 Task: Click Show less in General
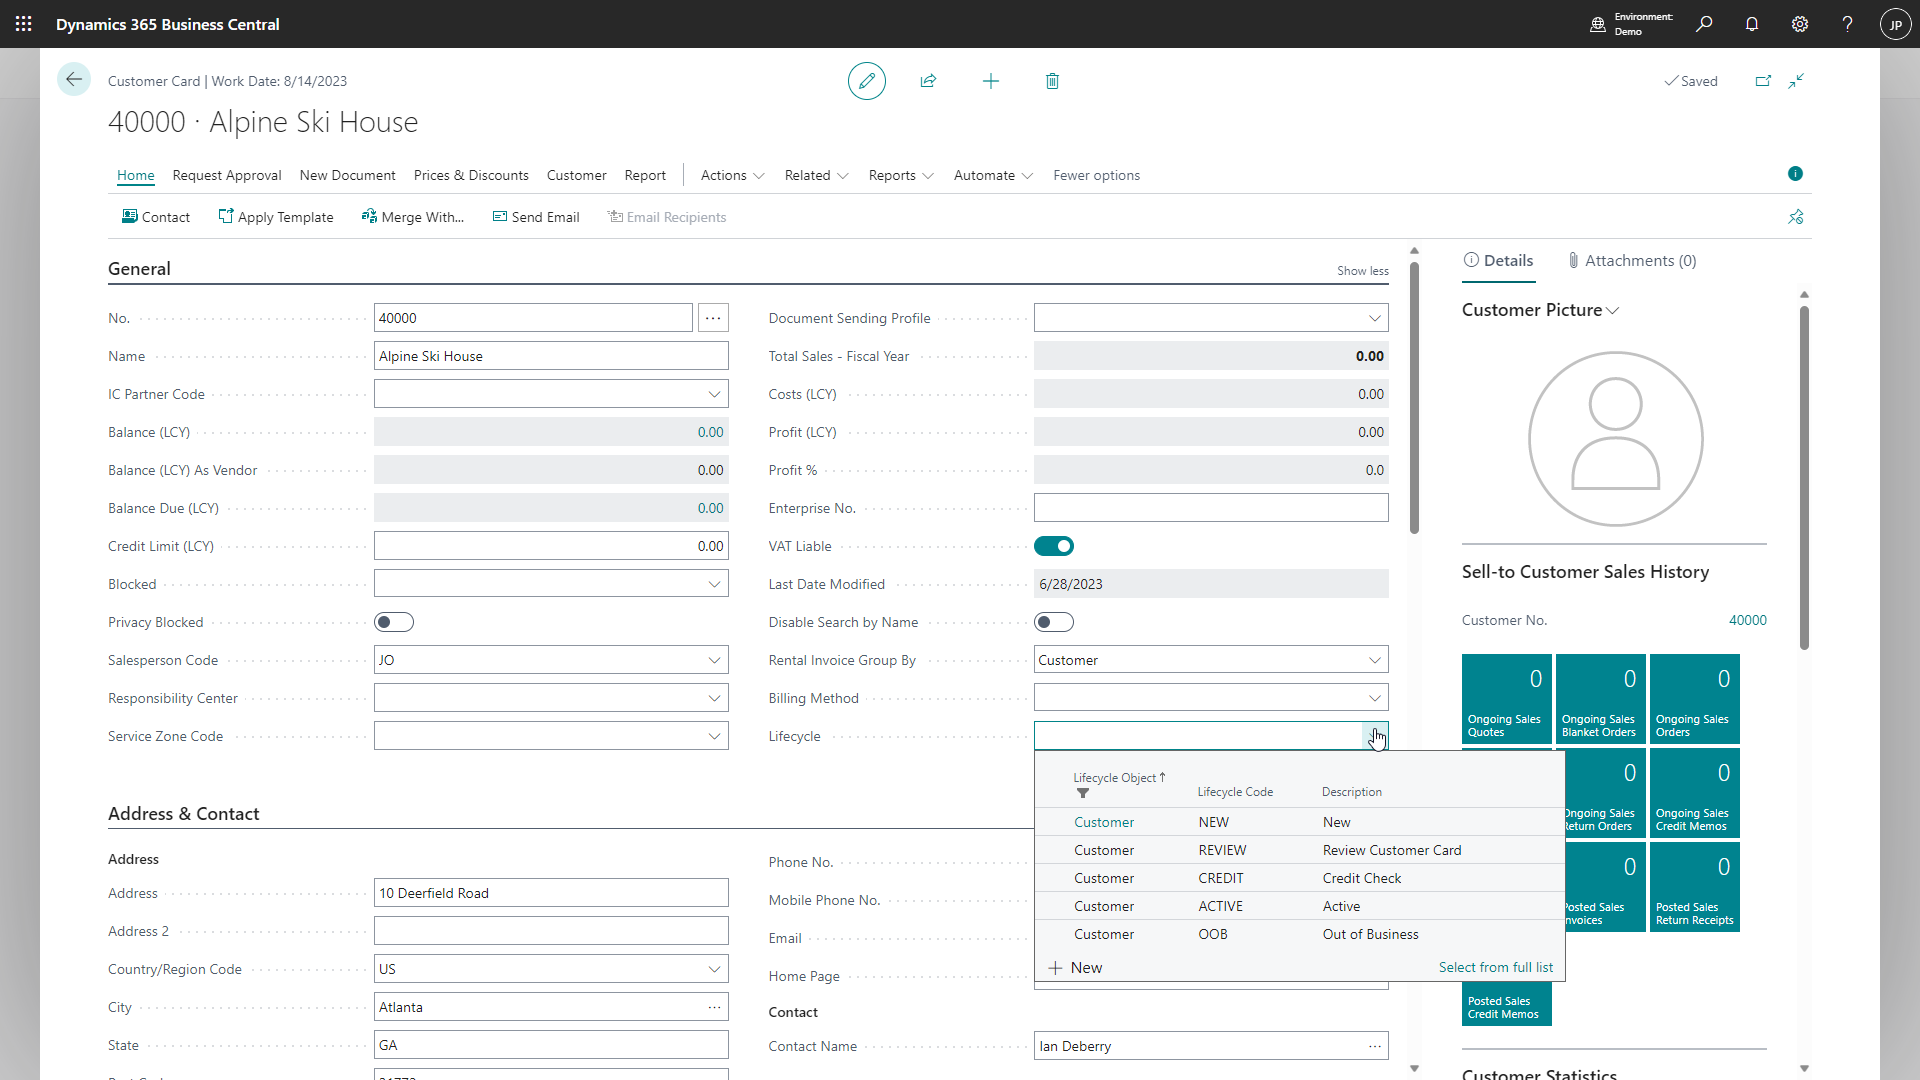coord(1363,271)
